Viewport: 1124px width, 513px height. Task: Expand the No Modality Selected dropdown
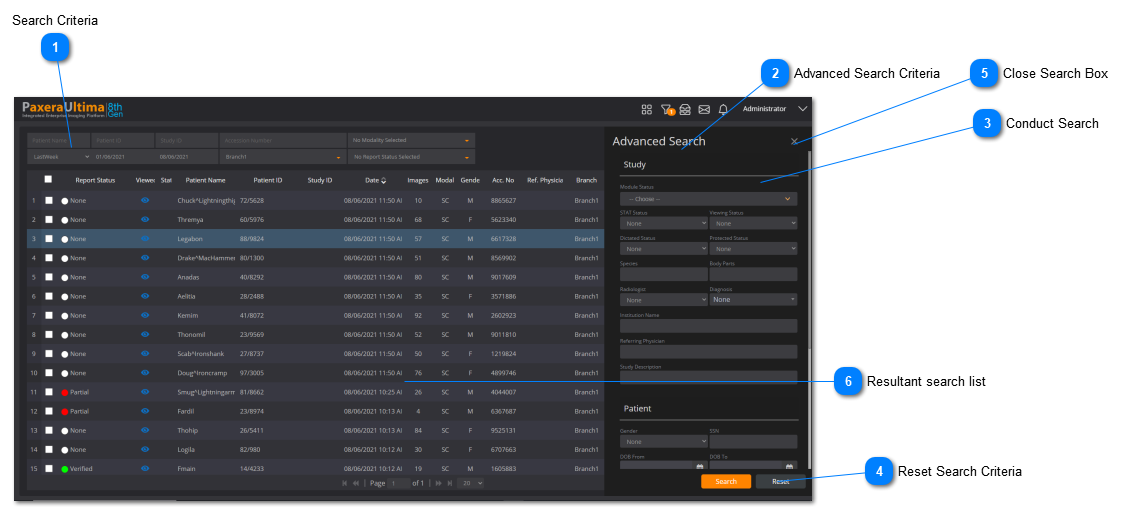click(410, 141)
